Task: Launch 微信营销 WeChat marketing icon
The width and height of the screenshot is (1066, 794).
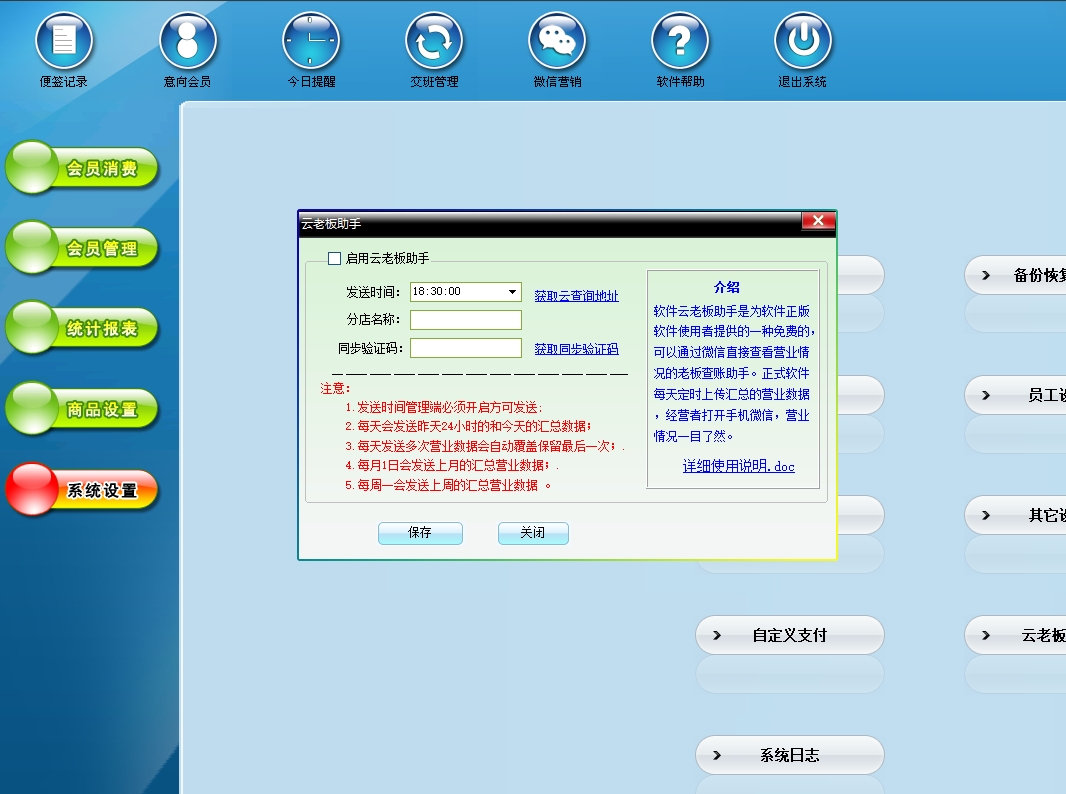Action: [x=557, y=42]
